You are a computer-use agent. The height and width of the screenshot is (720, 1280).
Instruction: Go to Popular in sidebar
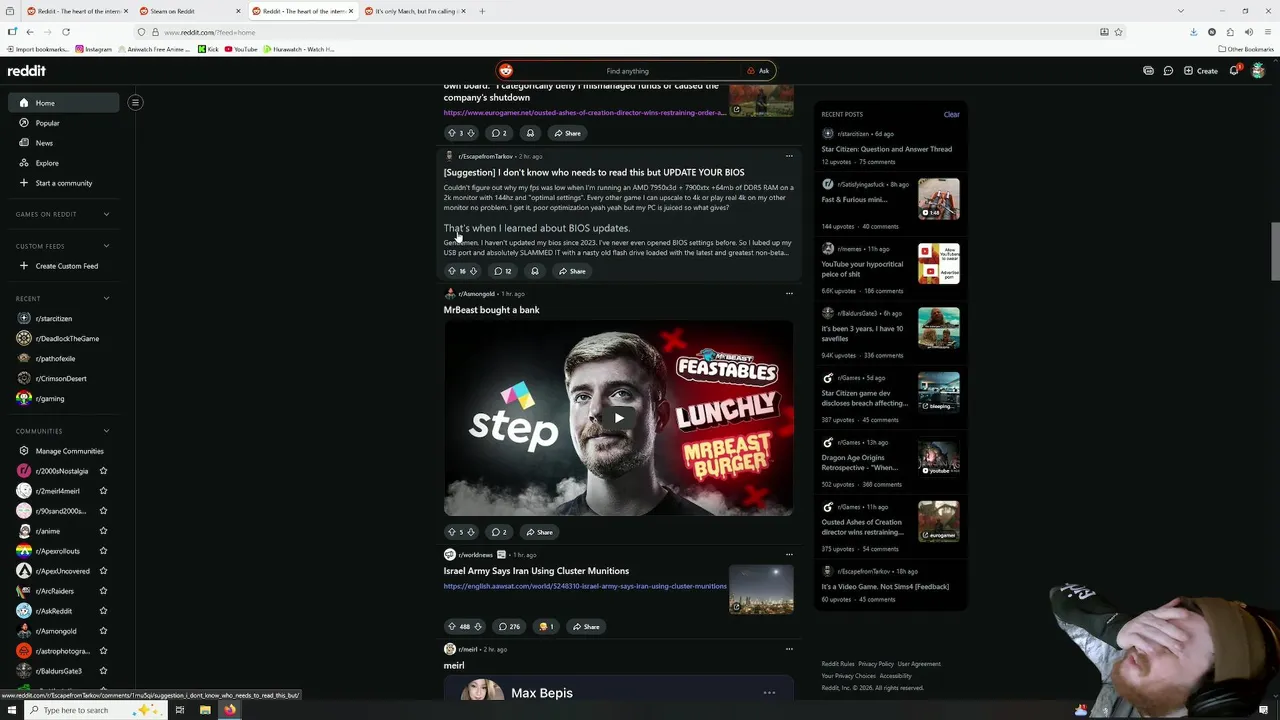(63, 123)
